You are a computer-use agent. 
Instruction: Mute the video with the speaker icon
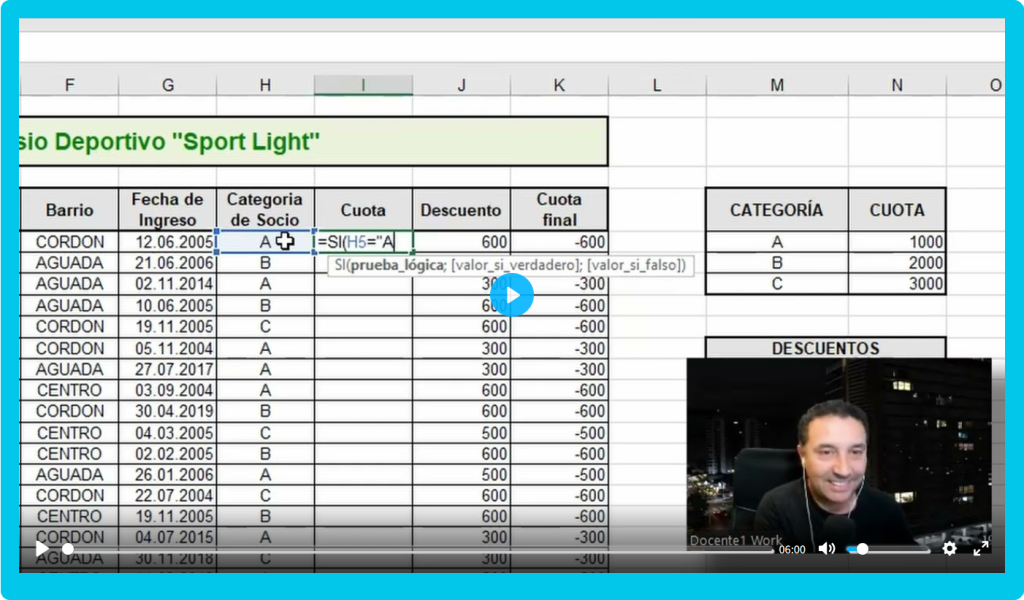(826, 548)
